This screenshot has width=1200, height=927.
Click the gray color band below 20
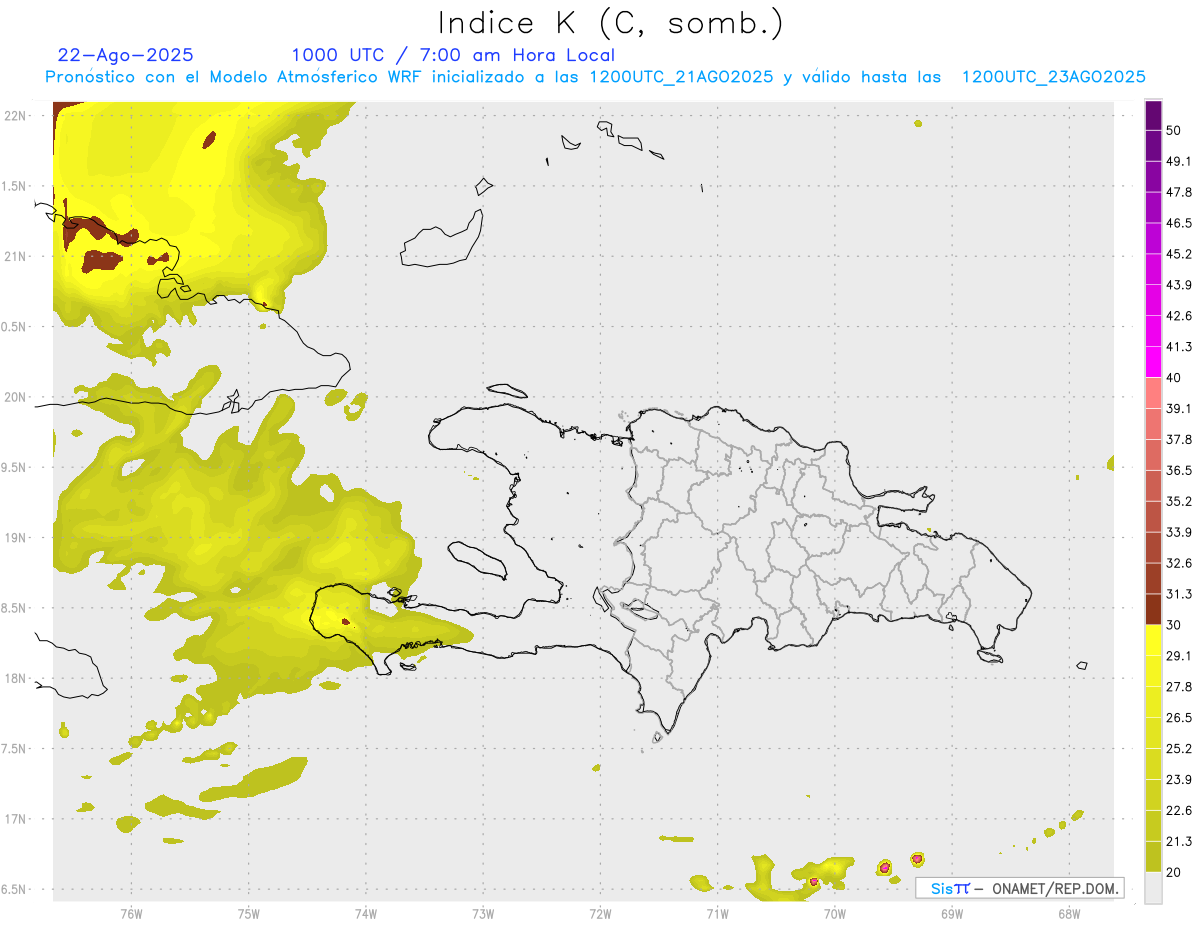click(1153, 888)
